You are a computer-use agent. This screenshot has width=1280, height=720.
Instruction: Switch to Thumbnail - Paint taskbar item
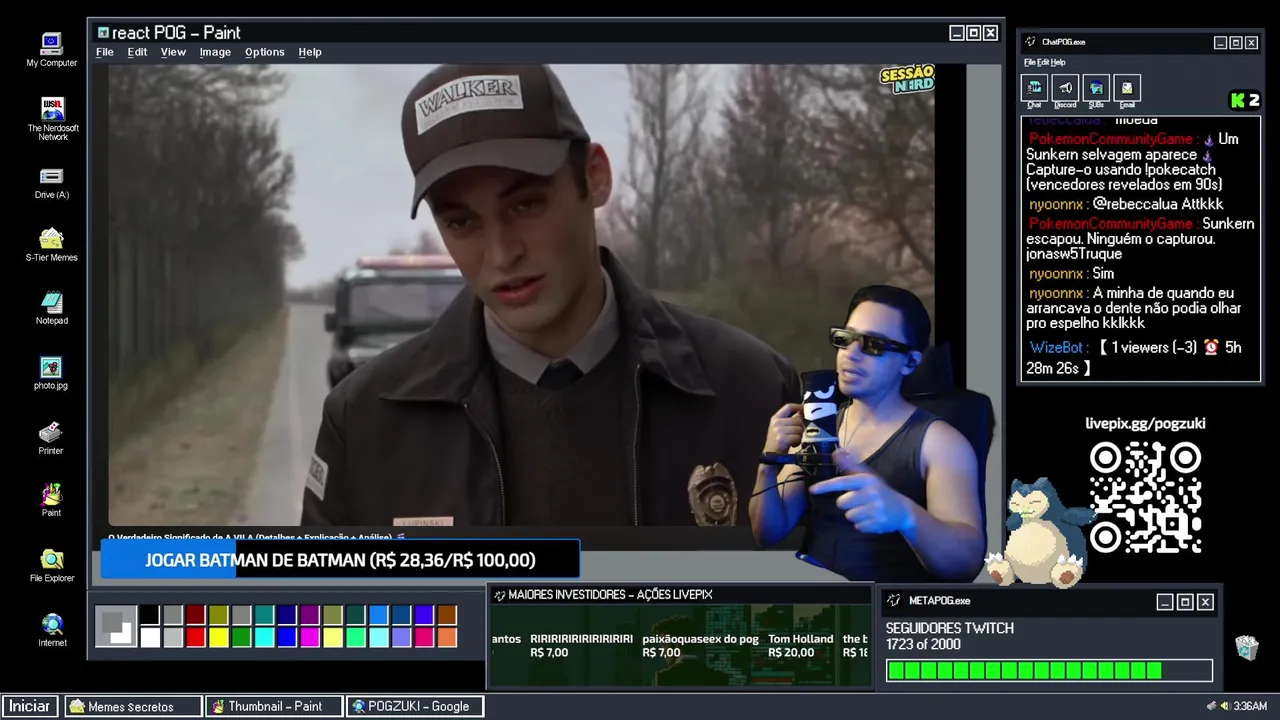pos(274,706)
